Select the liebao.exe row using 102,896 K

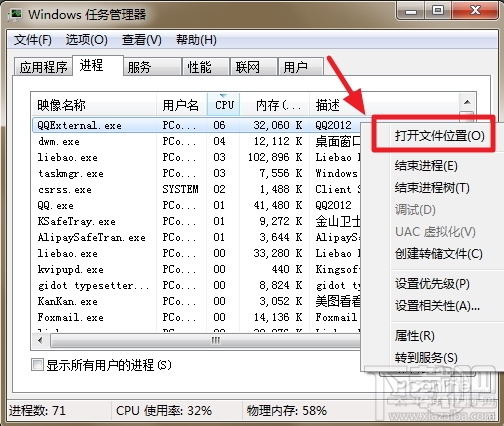(197, 157)
